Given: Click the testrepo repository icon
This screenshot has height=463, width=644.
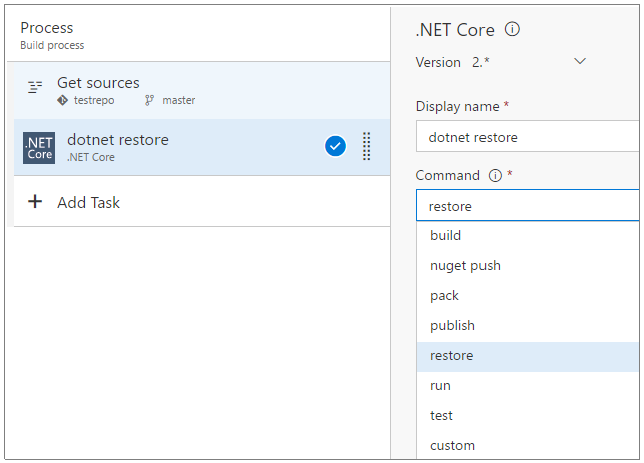Looking at the screenshot, I should click(62, 100).
